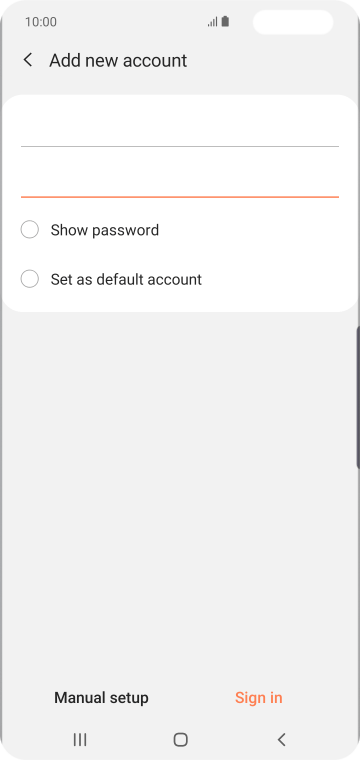Tap empty gray area below the form card
The width and height of the screenshot is (360, 760).
tap(180, 485)
